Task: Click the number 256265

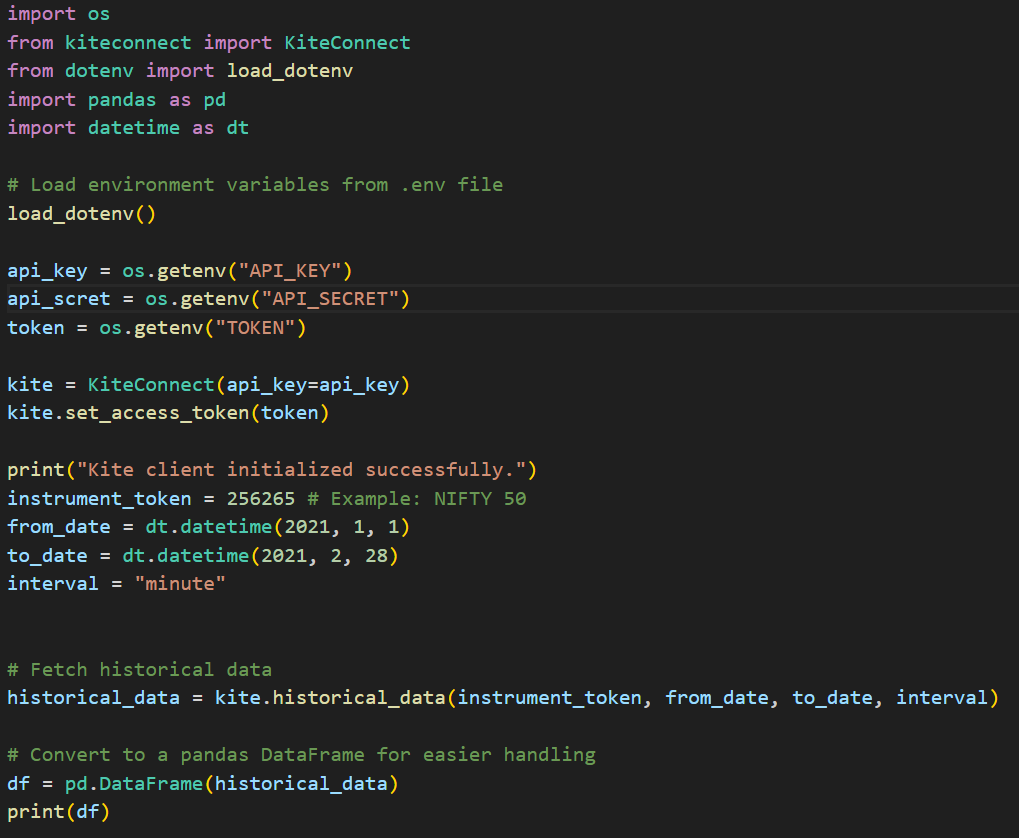Action: click(x=260, y=499)
